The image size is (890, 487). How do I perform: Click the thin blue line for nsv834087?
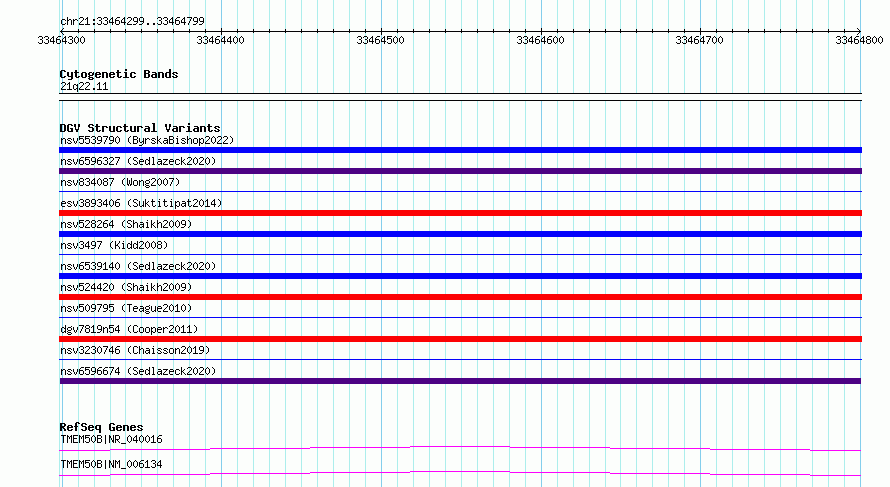click(460, 192)
